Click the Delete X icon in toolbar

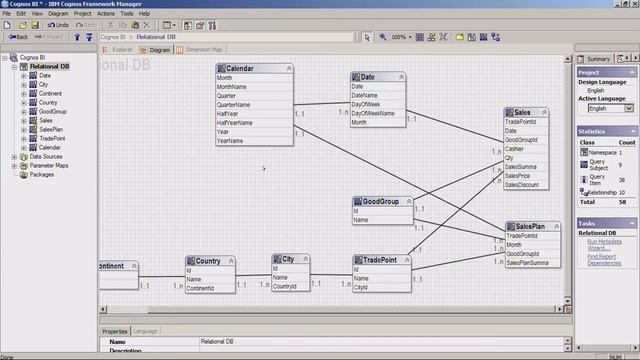pos(147,25)
